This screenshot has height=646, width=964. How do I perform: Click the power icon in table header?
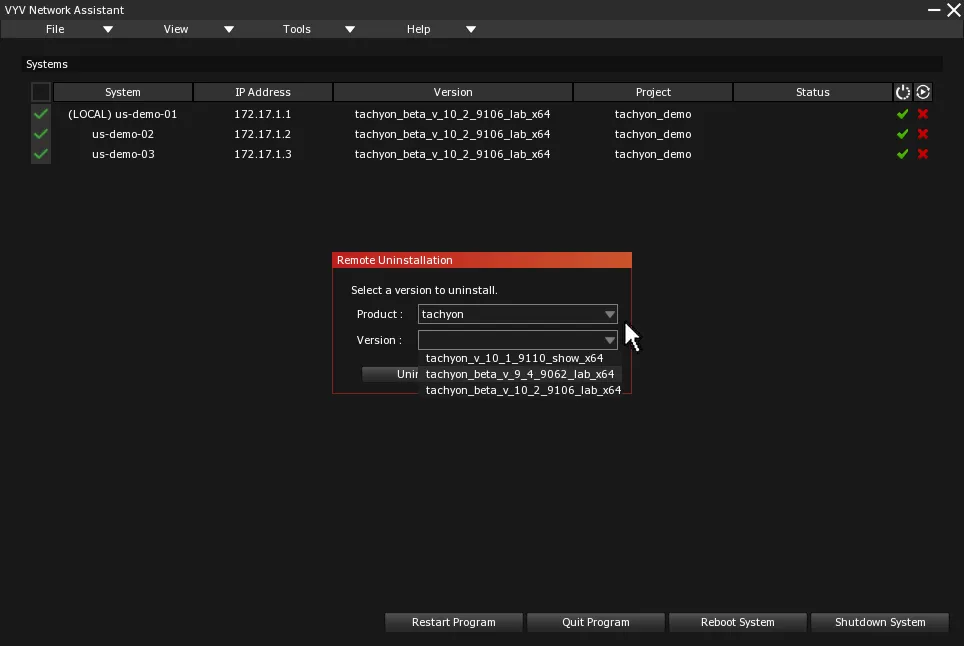click(x=902, y=92)
